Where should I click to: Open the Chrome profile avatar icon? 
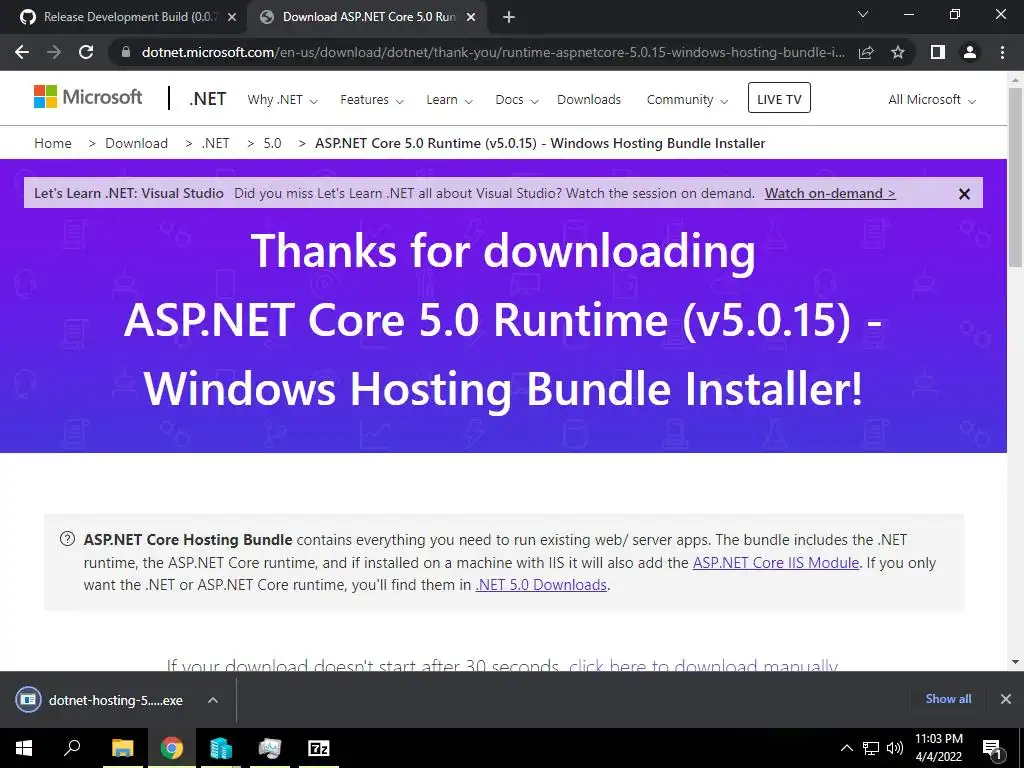point(970,52)
